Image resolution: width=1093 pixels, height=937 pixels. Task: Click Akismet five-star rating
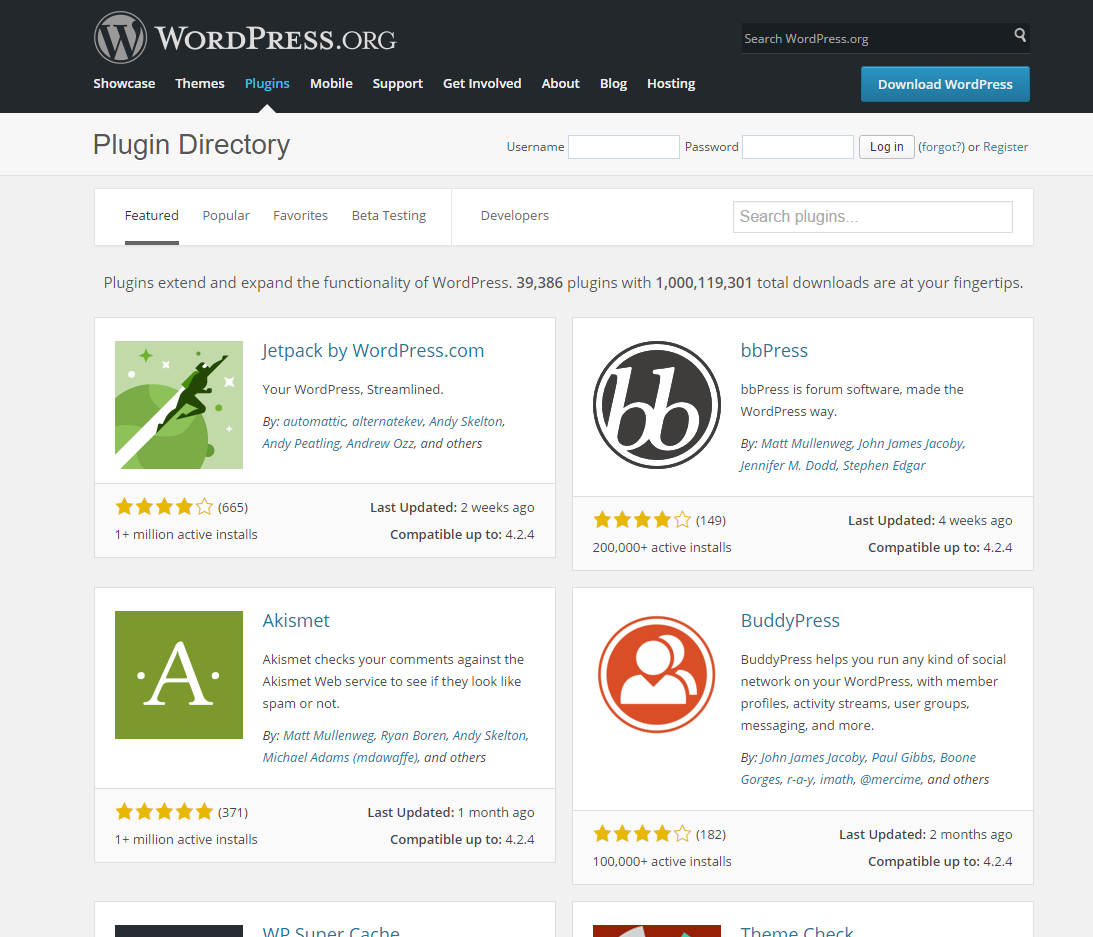click(164, 812)
